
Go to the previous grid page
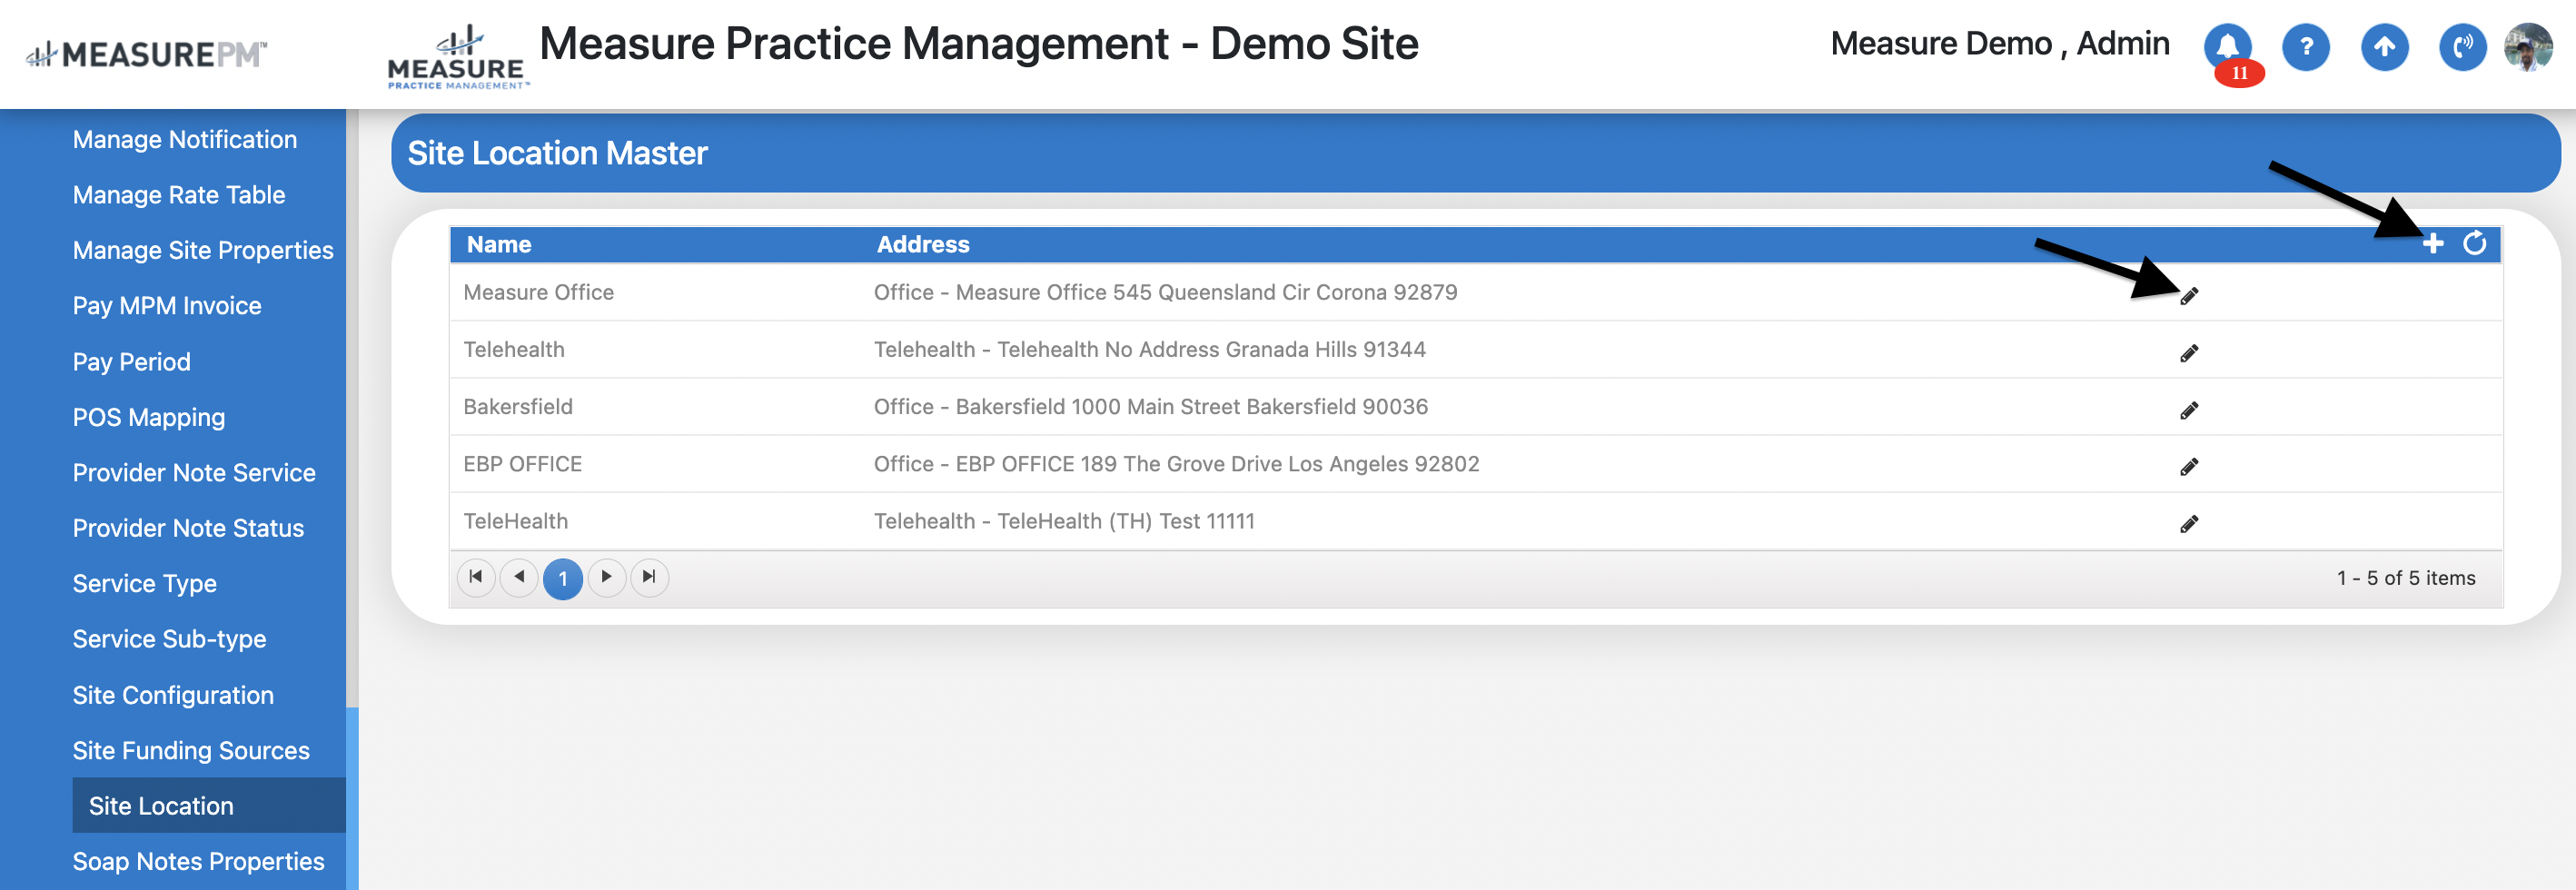(519, 577)
